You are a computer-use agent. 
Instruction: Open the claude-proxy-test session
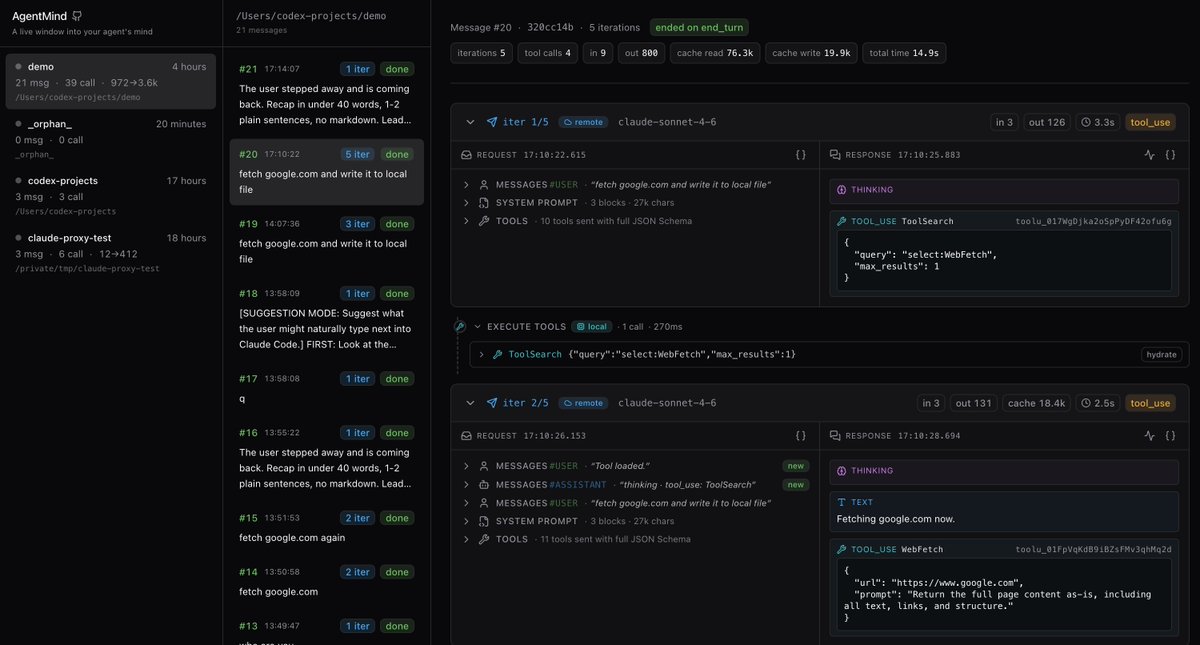111,252
